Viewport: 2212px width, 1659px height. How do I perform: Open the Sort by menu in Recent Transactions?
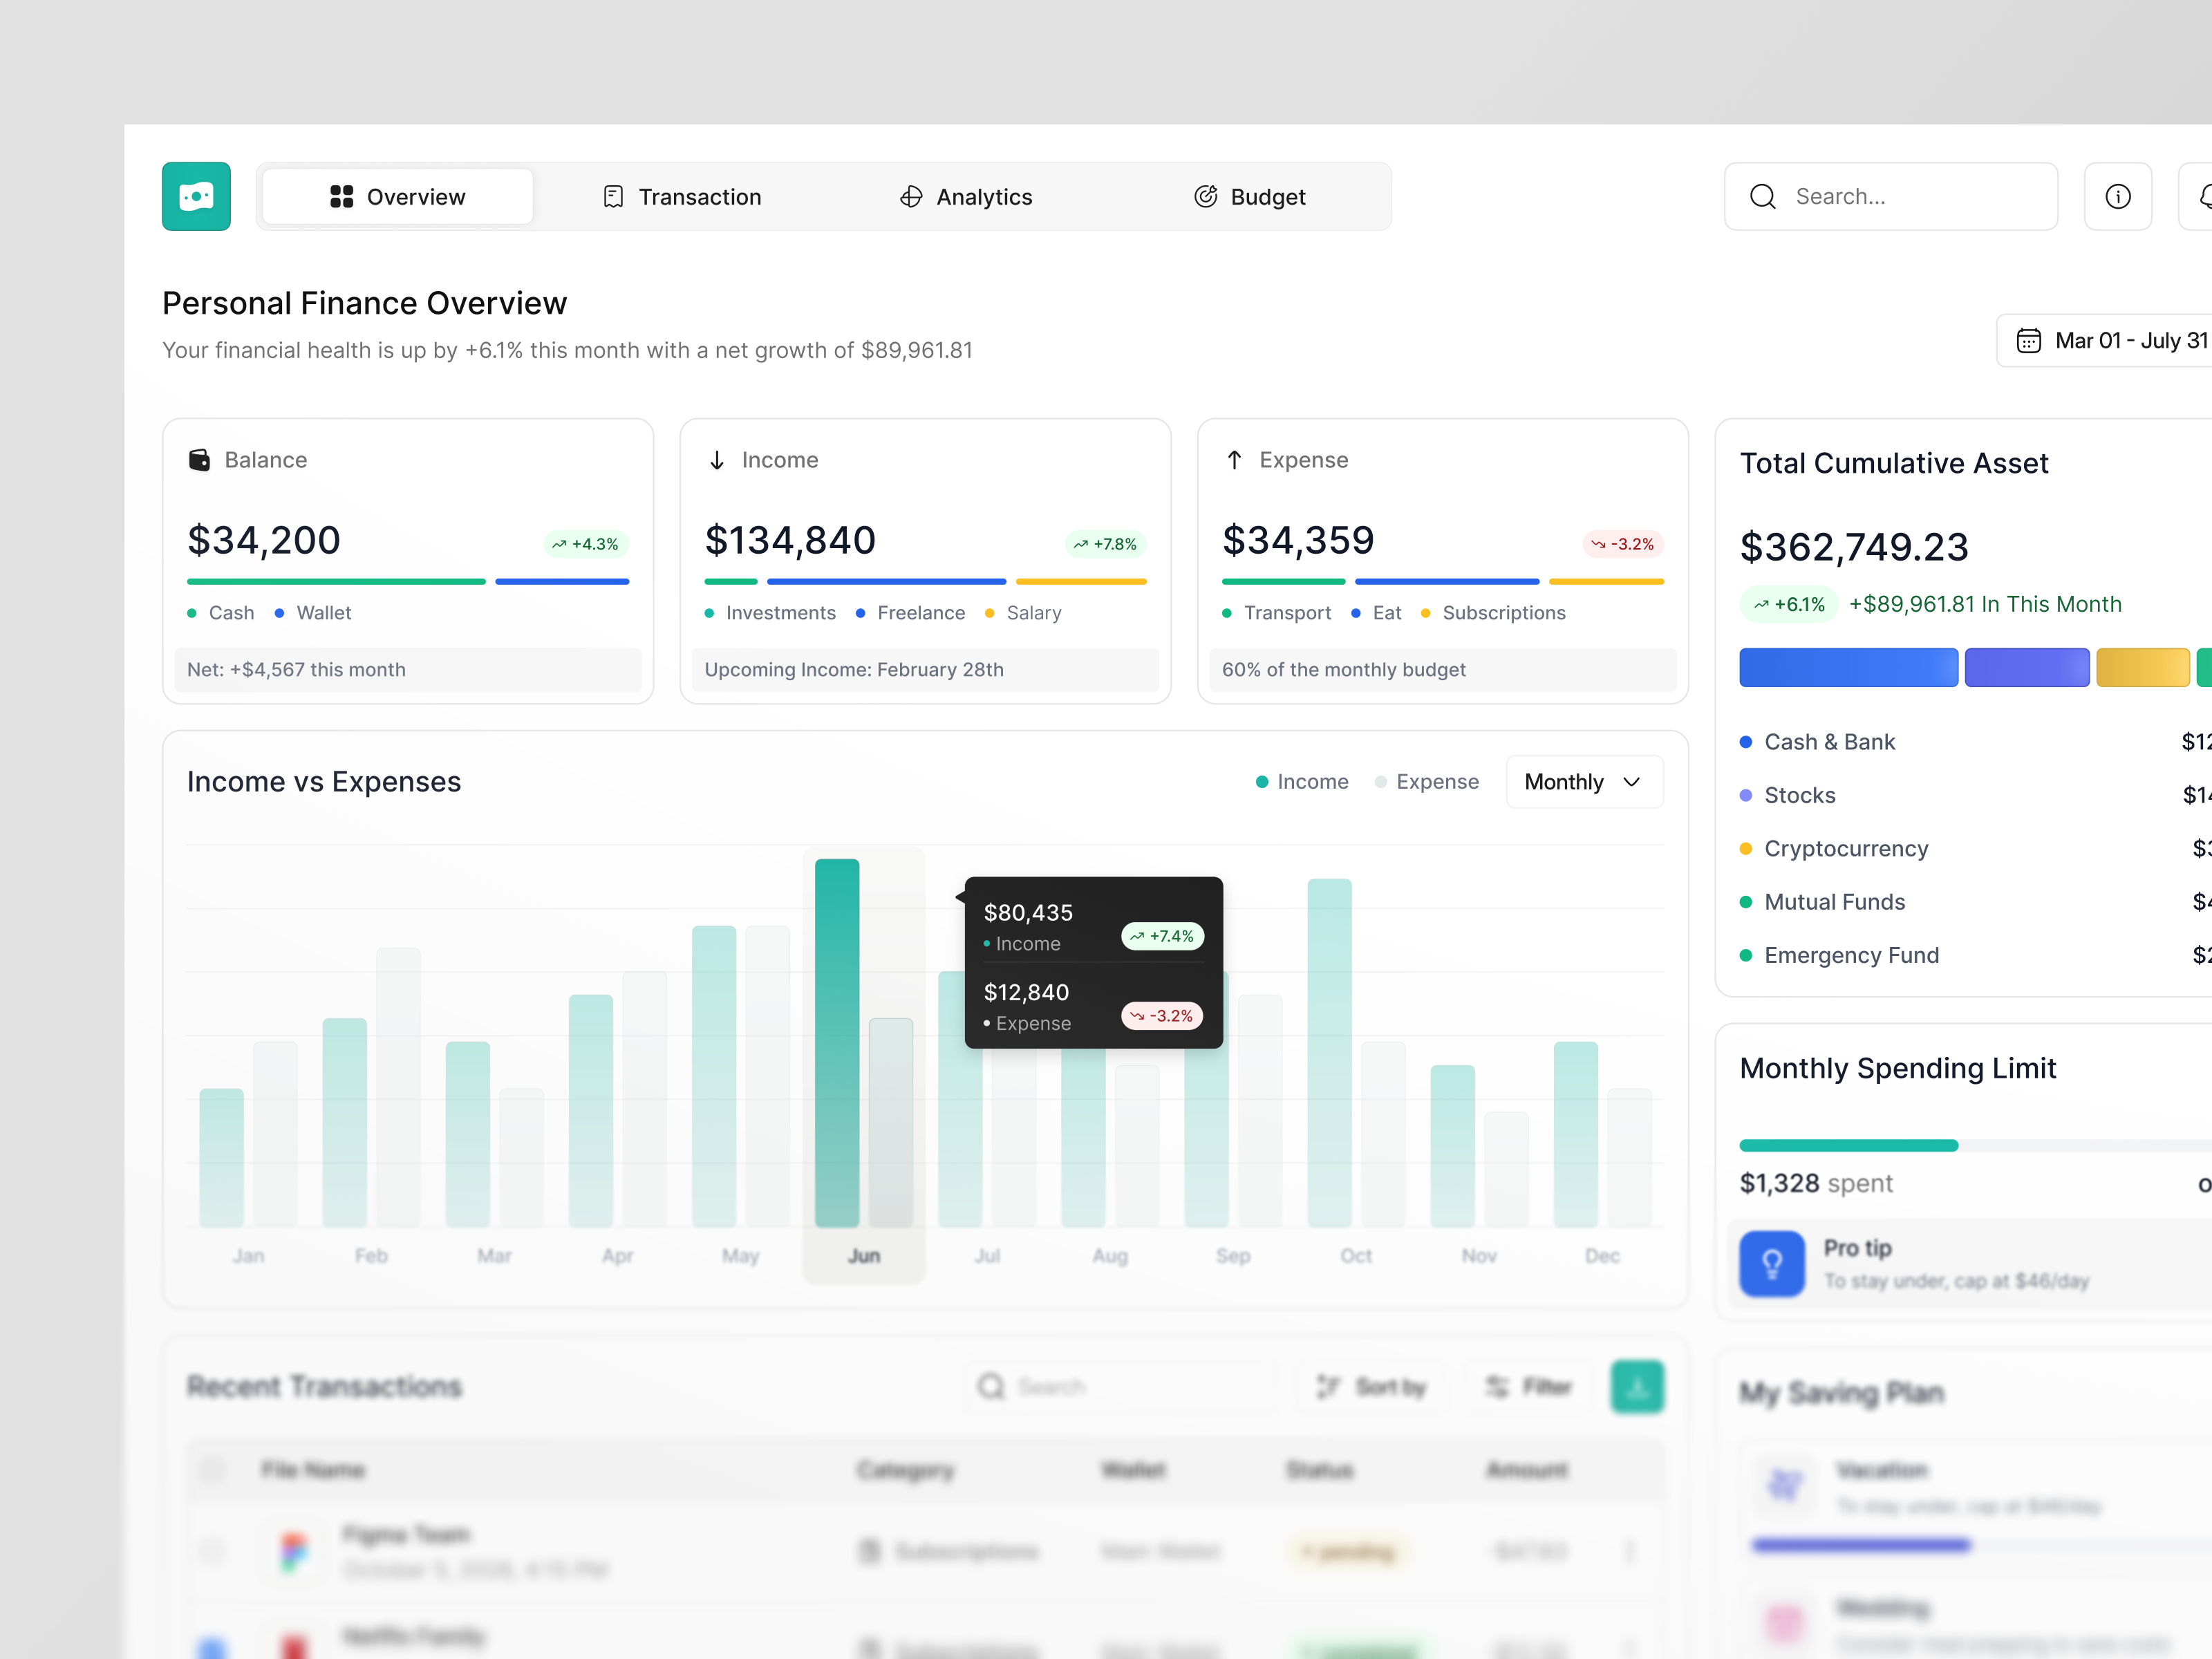(1372, 1386)
